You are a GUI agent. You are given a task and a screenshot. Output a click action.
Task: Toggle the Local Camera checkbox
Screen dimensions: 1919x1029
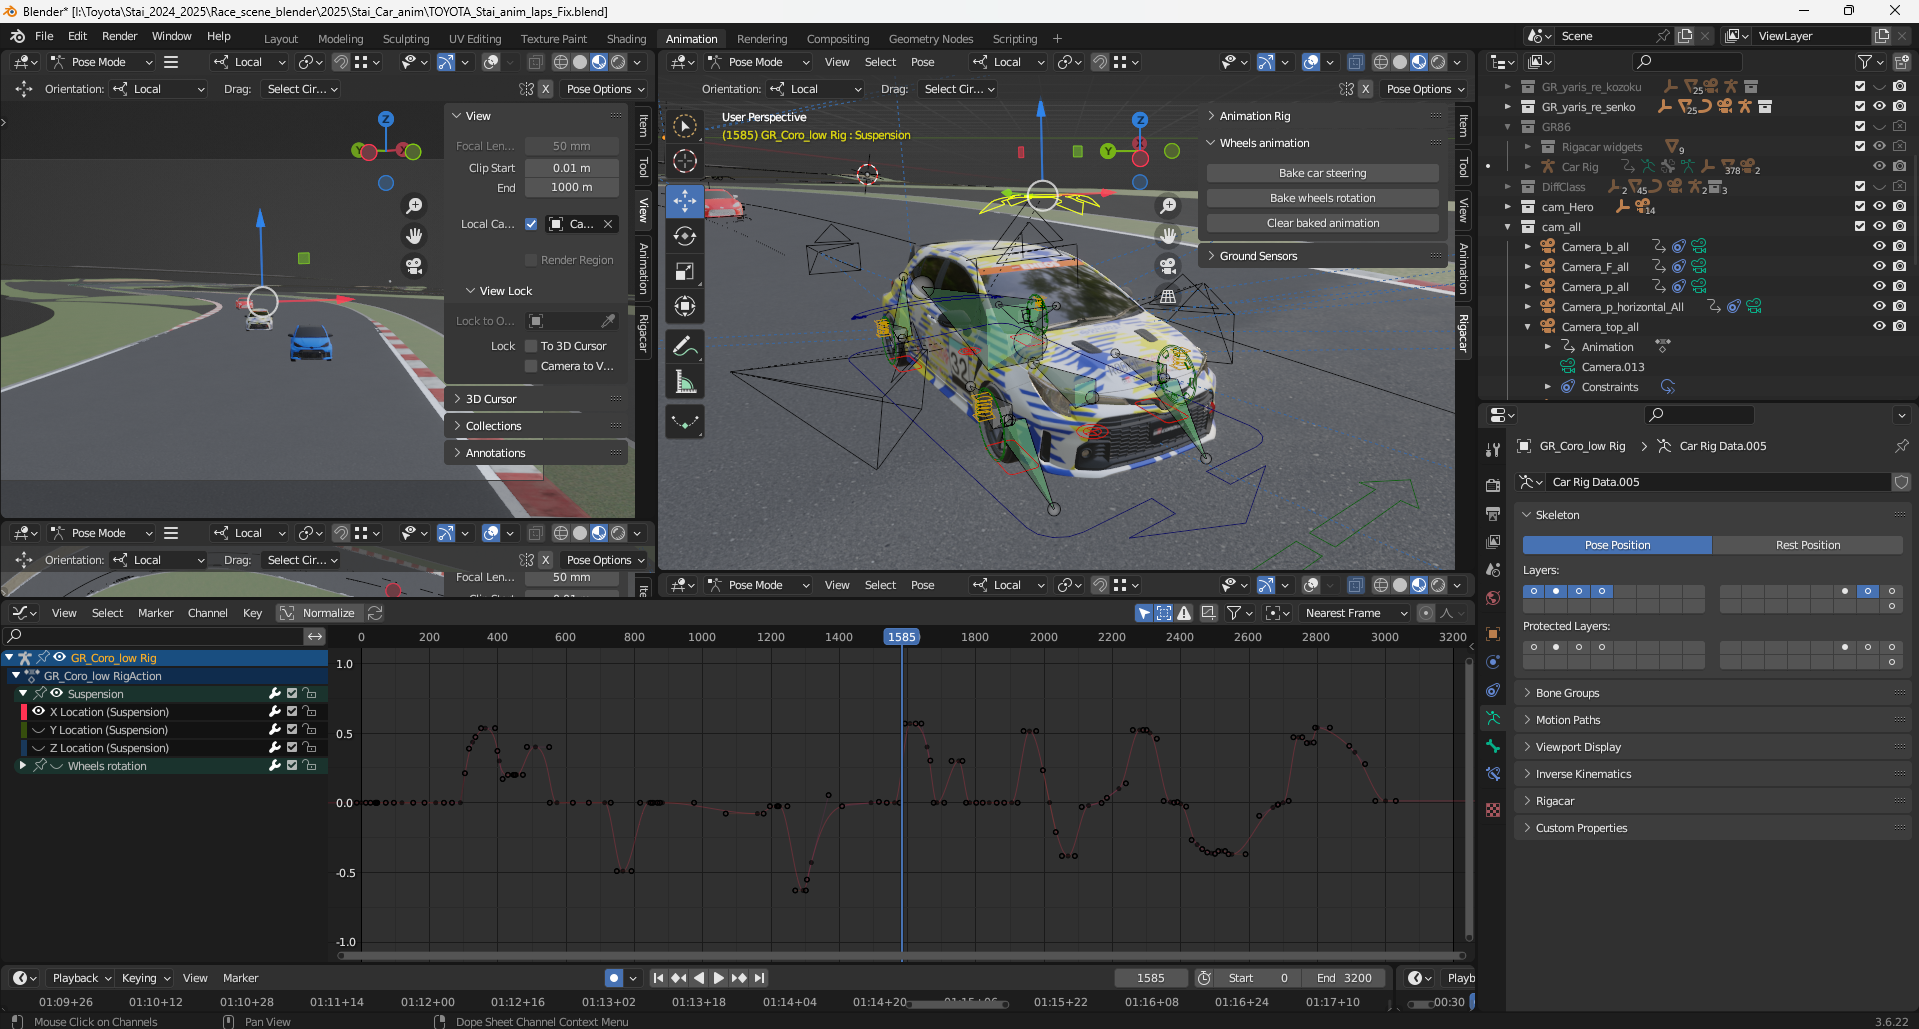click(x=531, y=224)
